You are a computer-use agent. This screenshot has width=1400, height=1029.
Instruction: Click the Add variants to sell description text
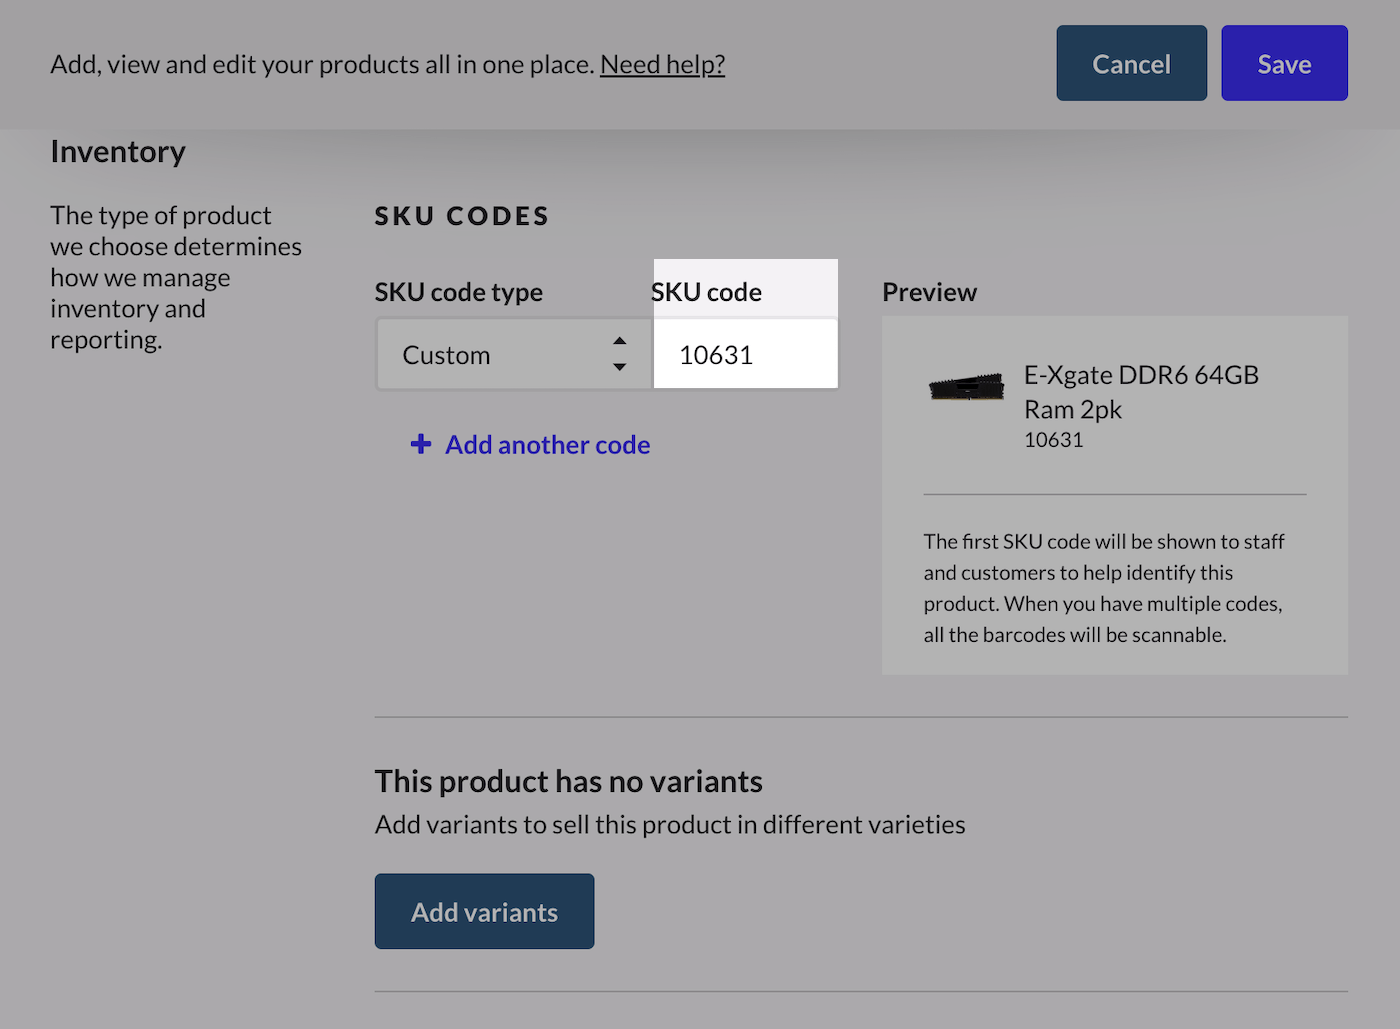[x=670, y=825]
